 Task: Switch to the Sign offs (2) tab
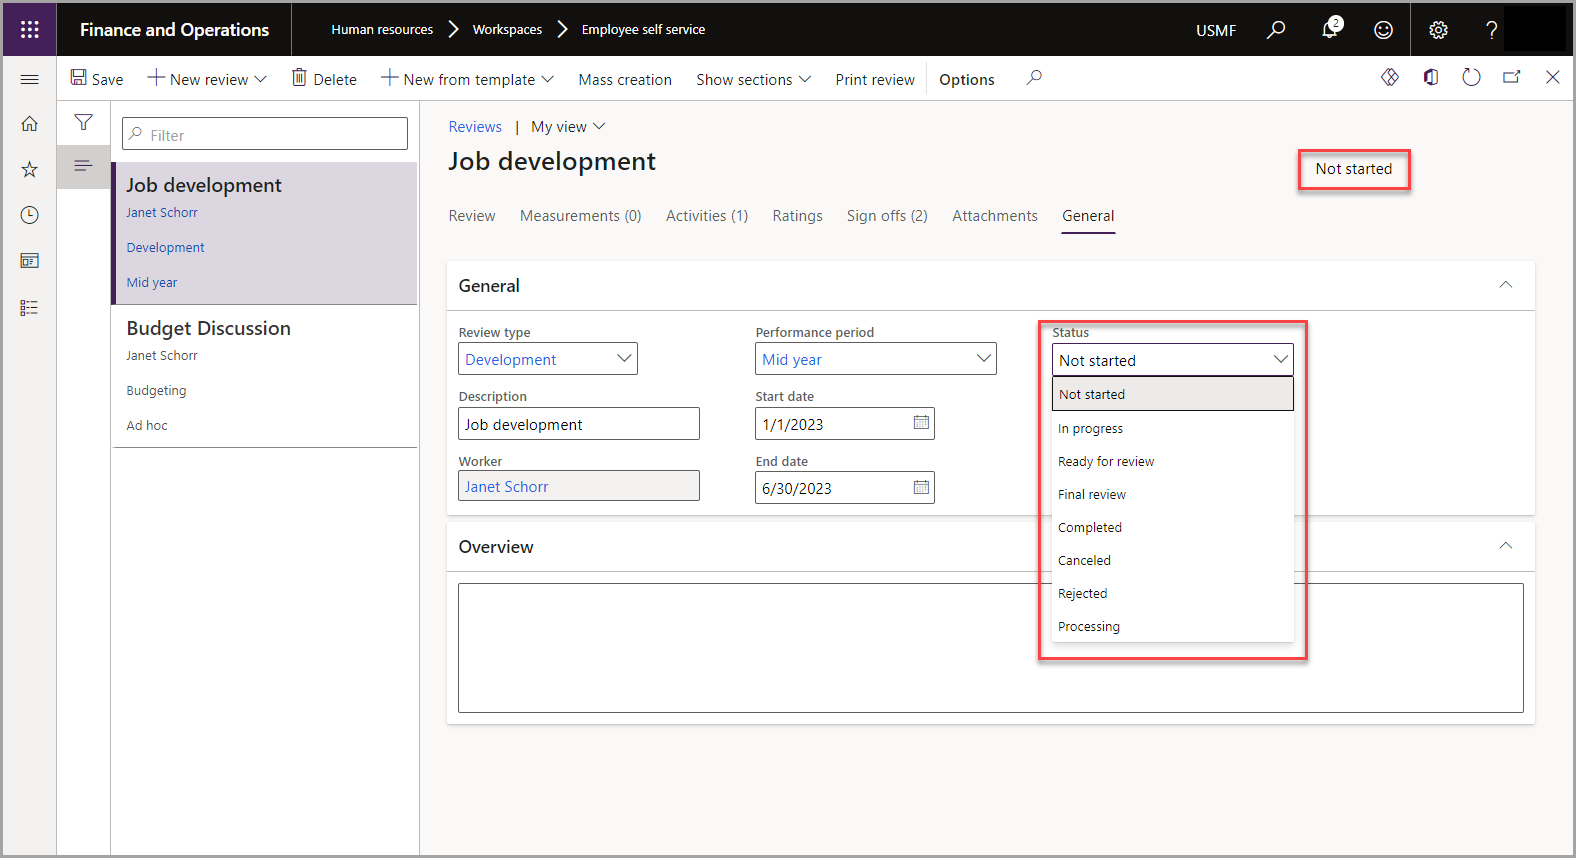tap(887, 216)
